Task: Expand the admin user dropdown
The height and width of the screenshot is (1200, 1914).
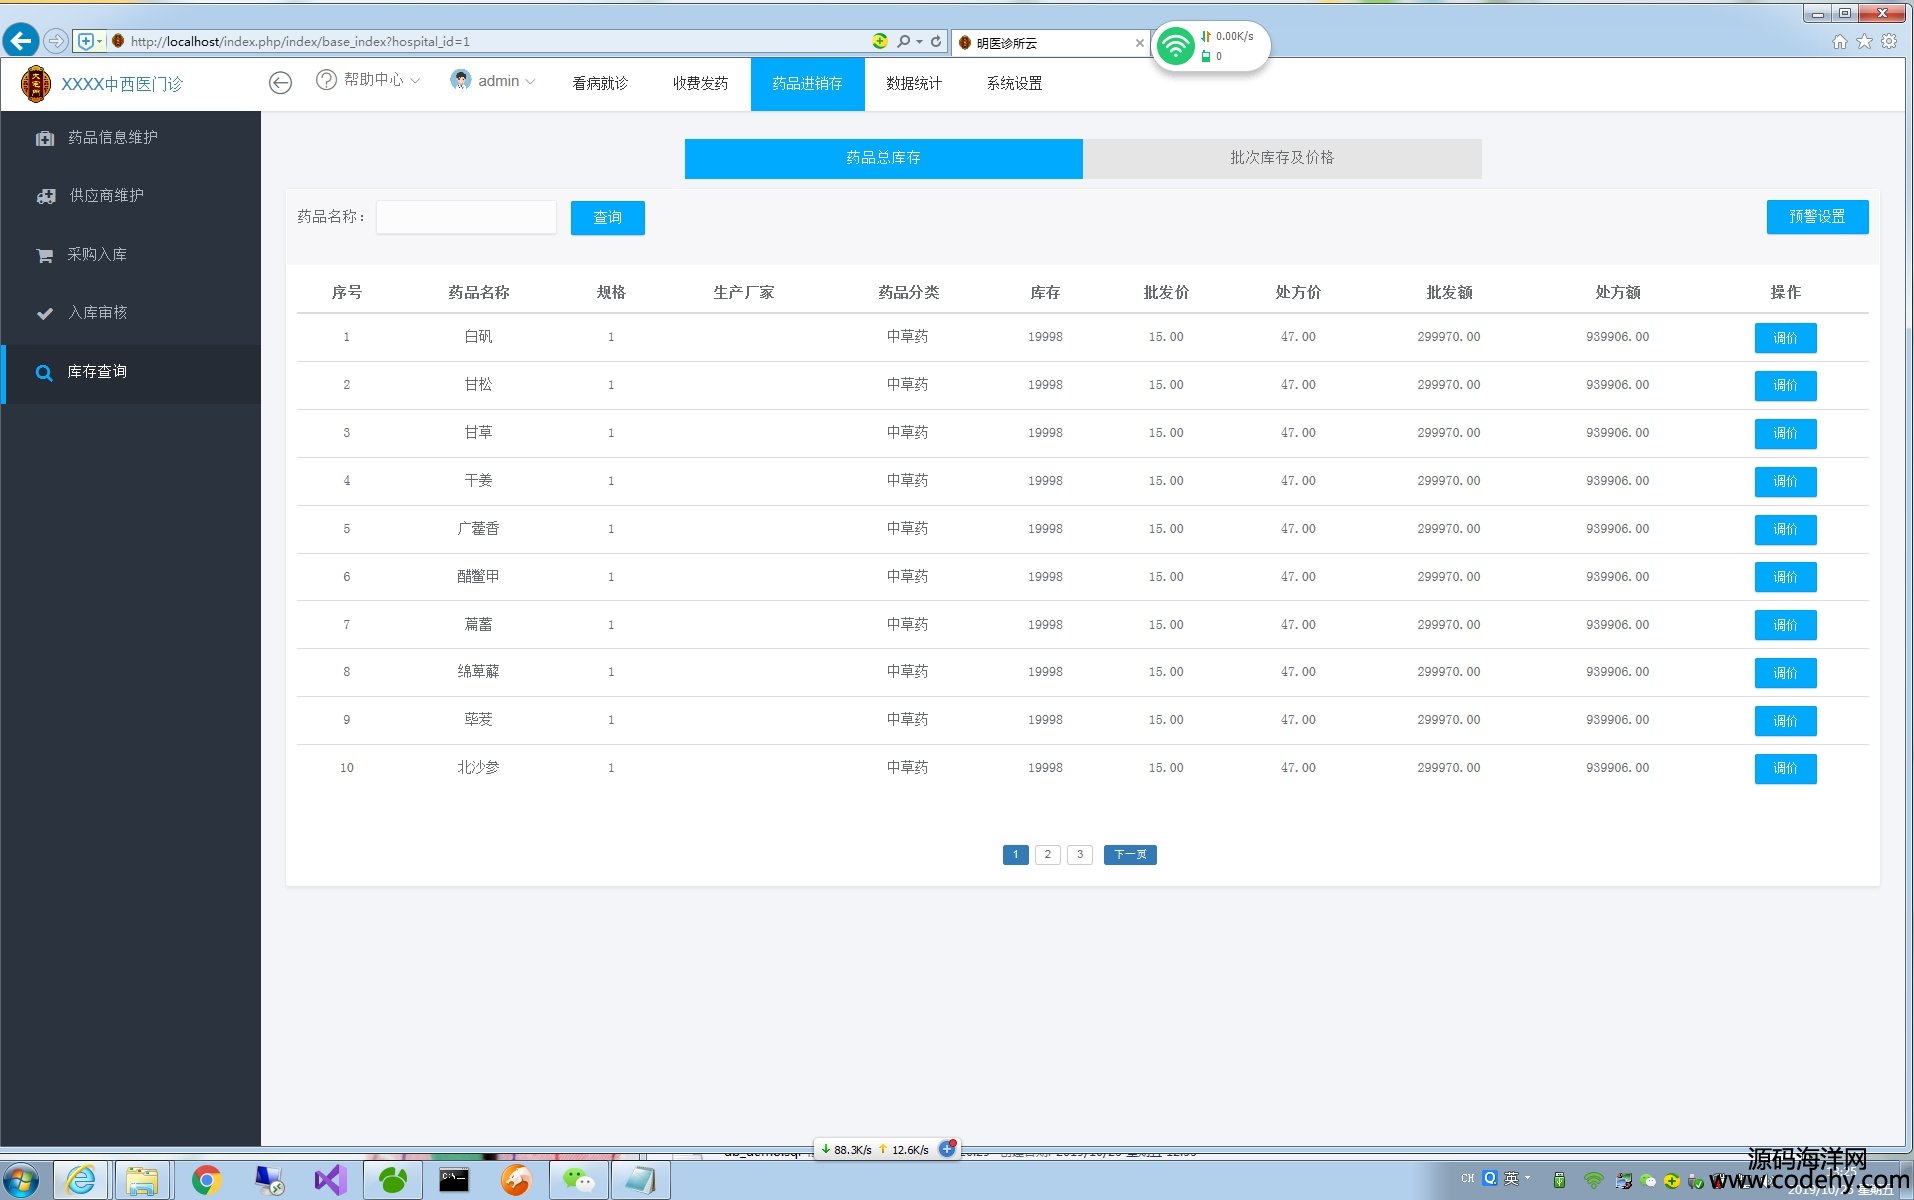Action: point(530,81)
